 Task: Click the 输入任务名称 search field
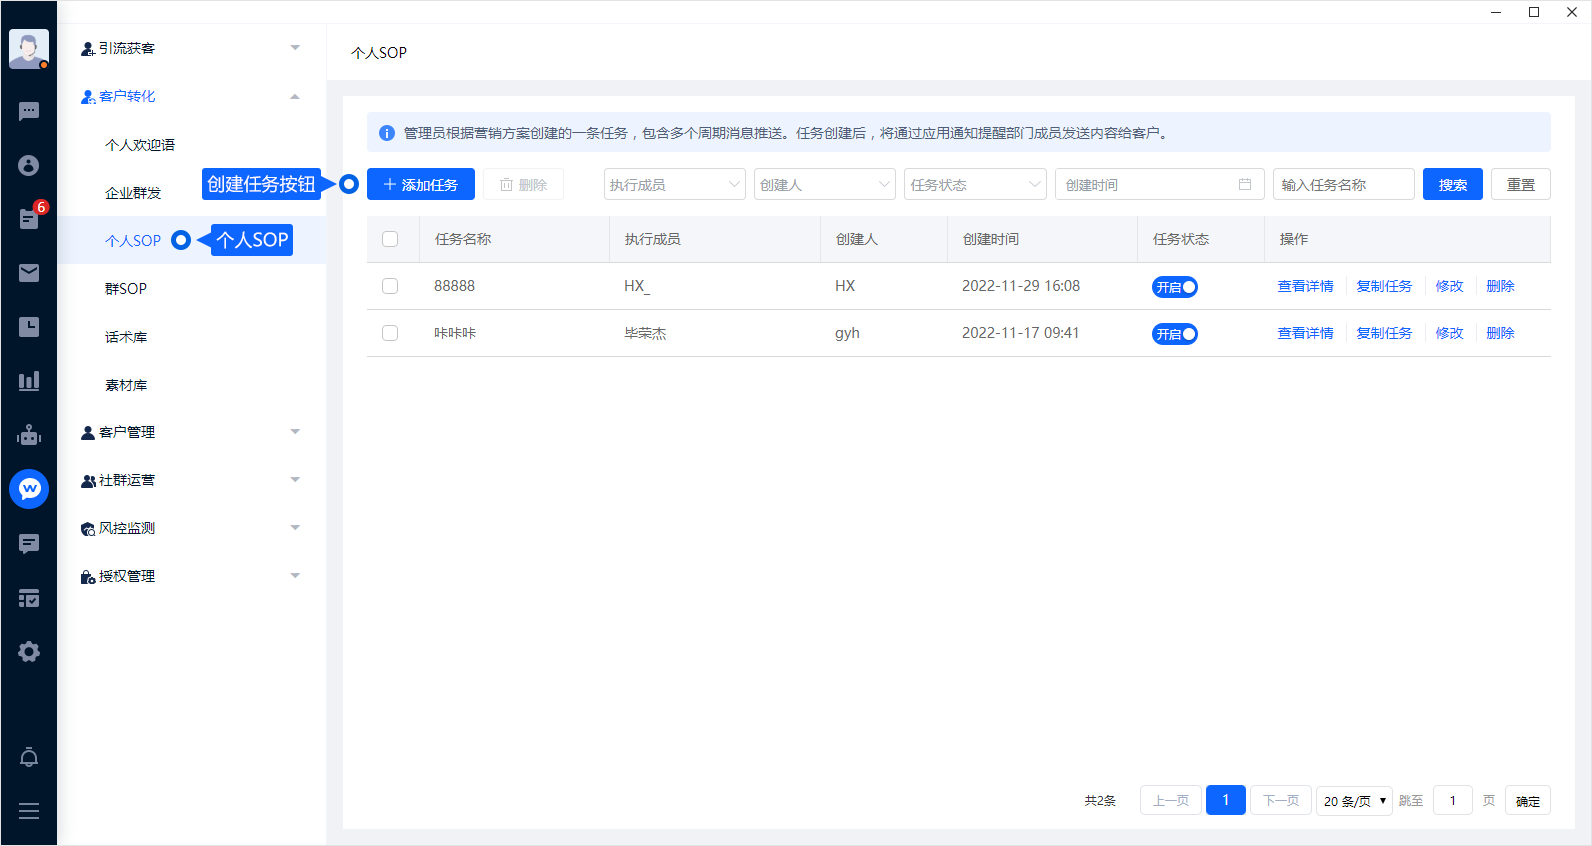(x=1342, y=185)
